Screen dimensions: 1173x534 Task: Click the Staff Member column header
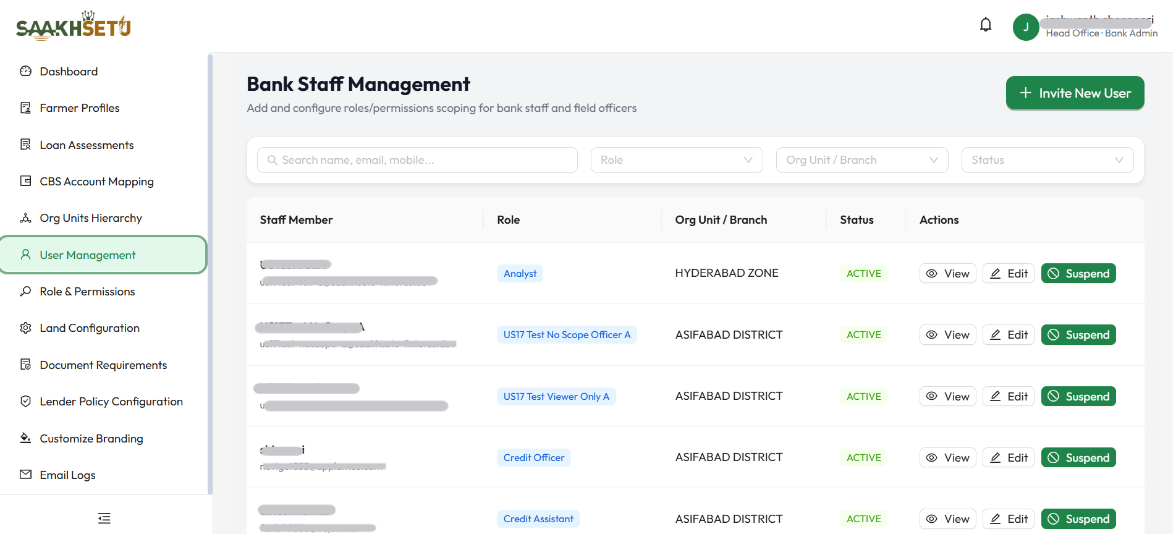[296, 220]
